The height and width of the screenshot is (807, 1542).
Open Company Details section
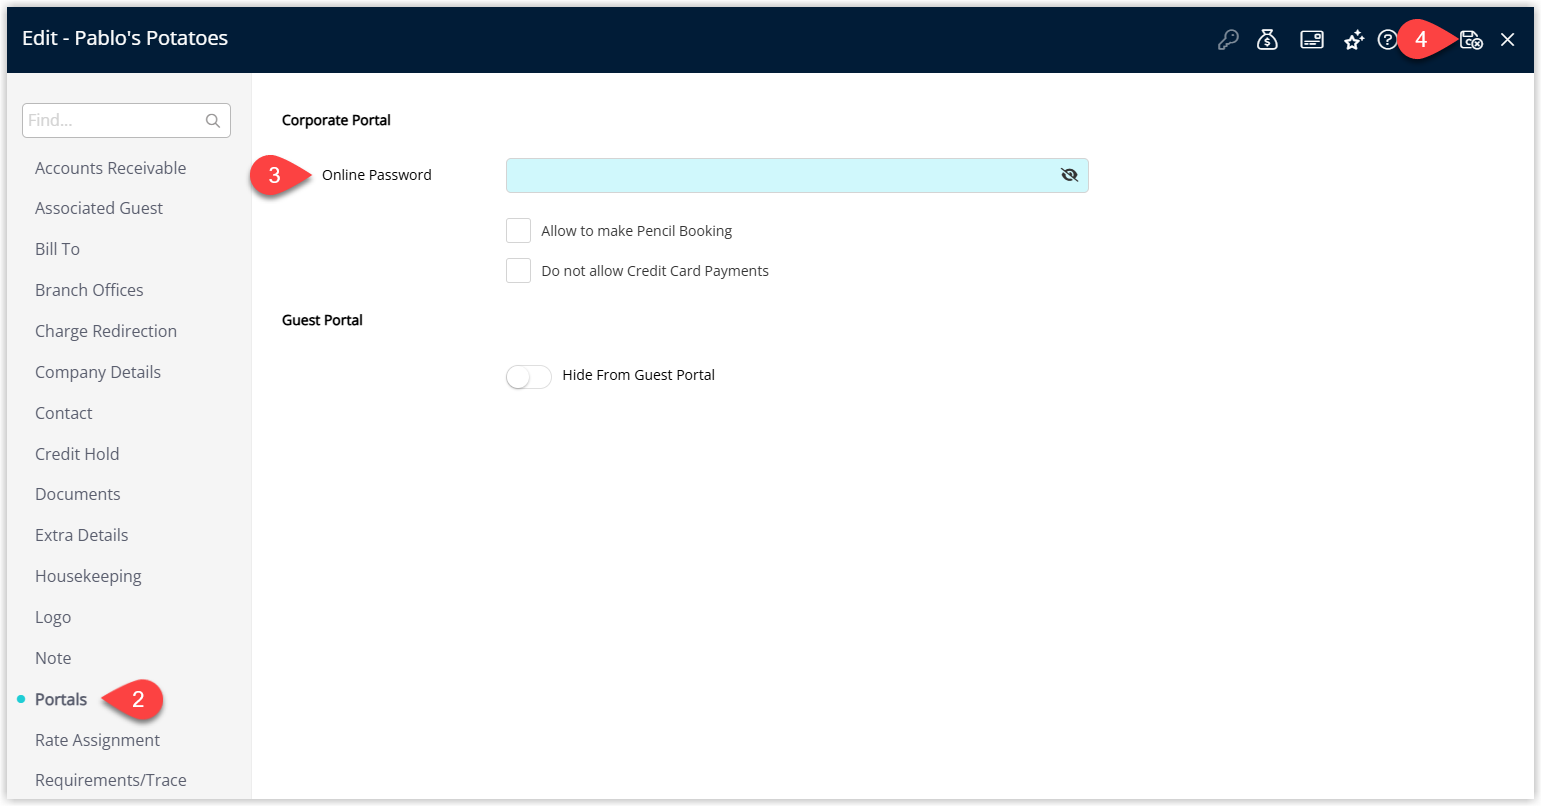point(98,372)
